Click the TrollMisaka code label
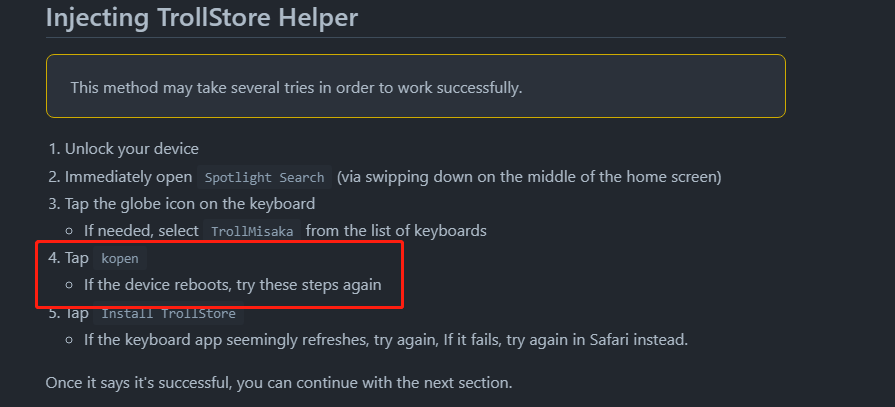 [252, 231]
